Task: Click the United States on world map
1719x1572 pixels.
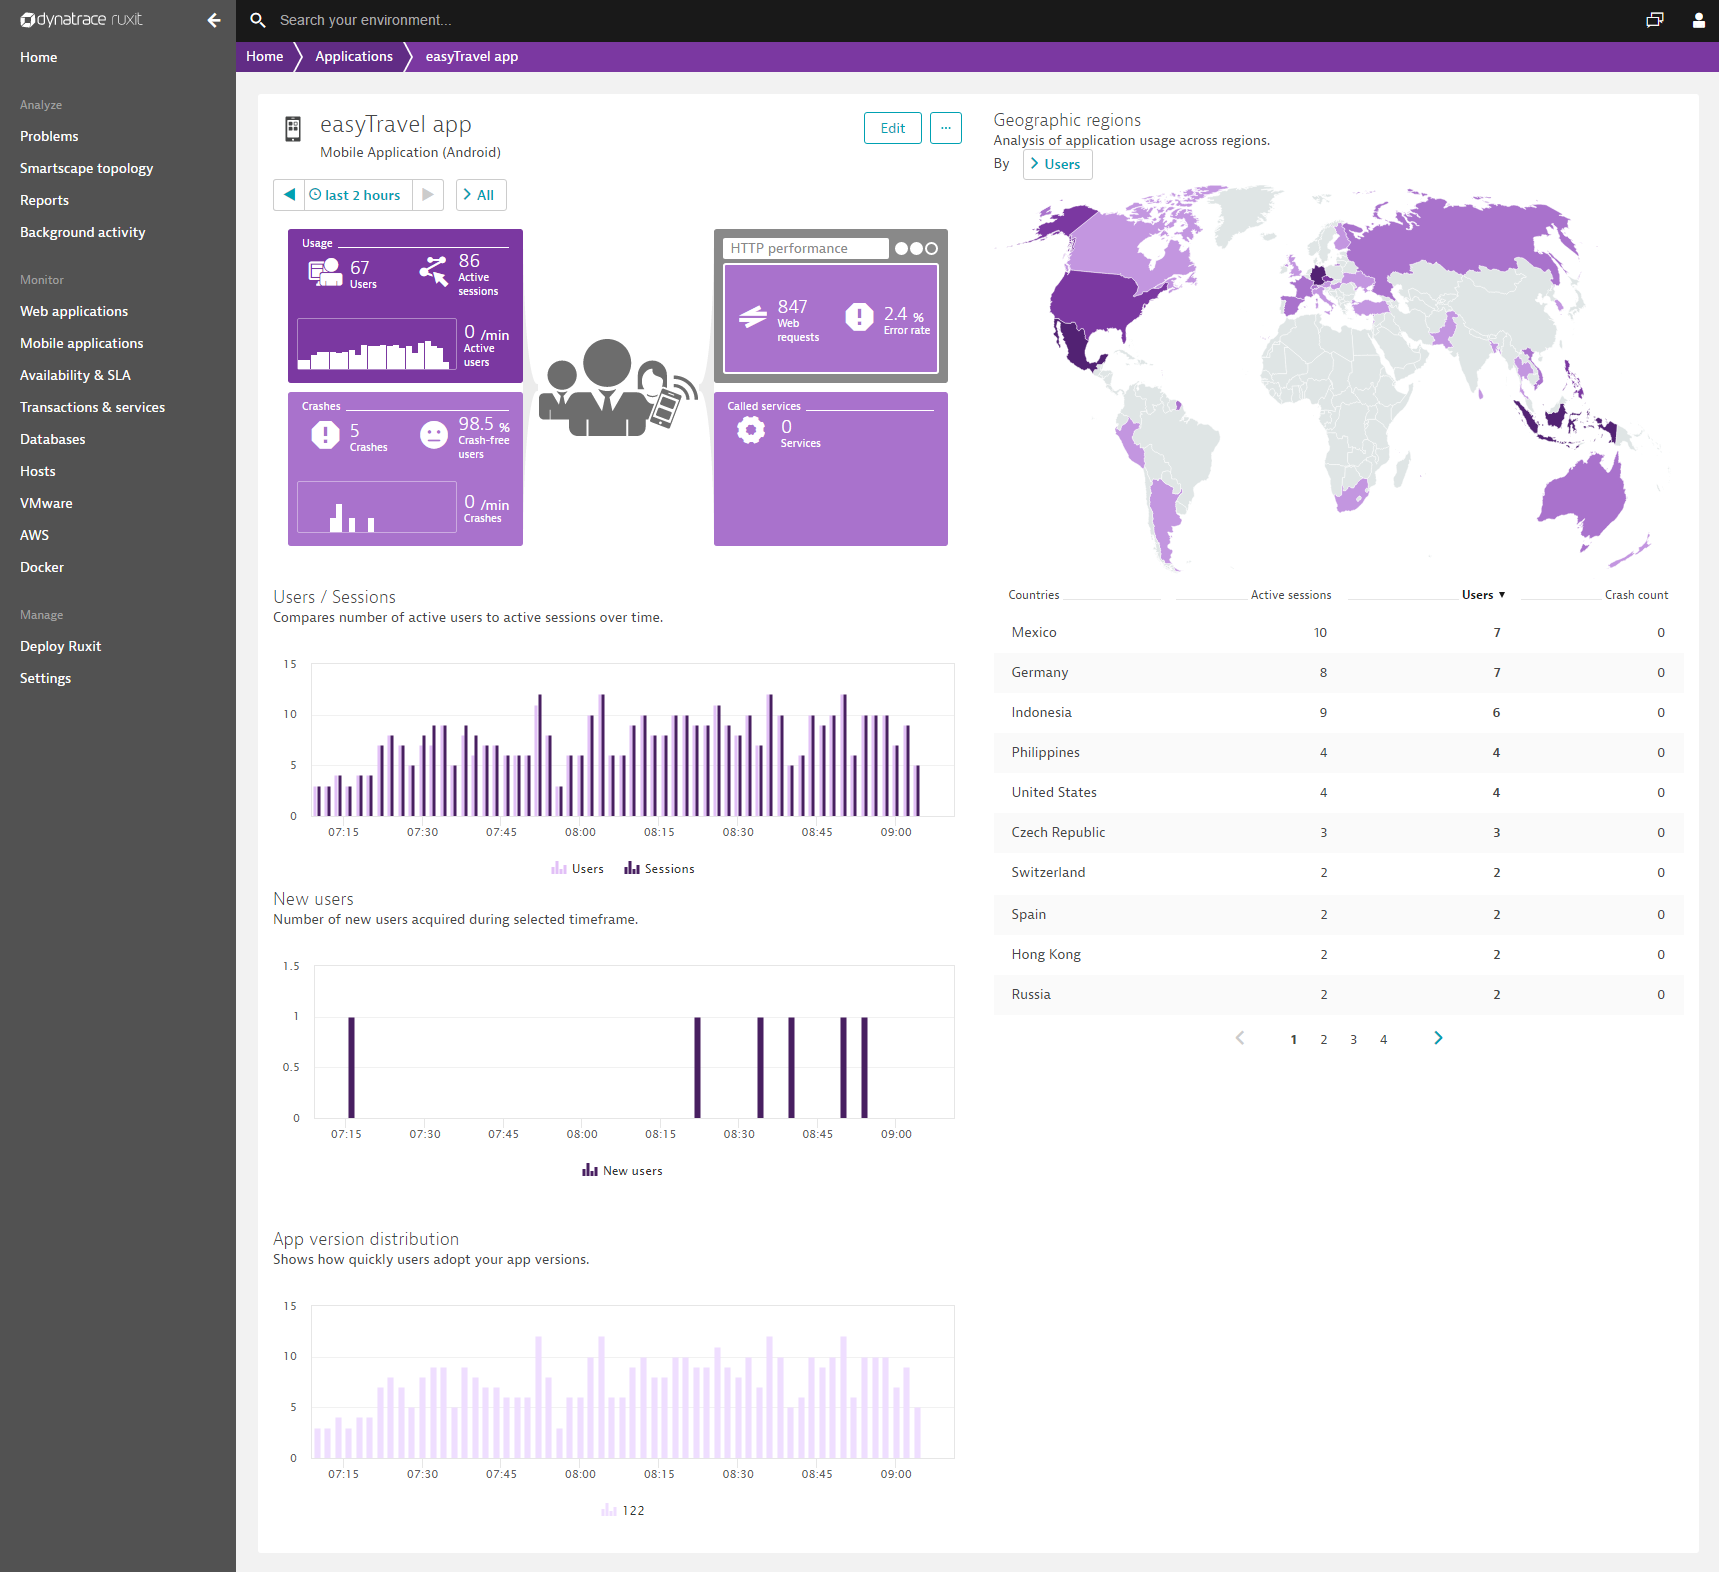Action: (x=1100, y=300)
